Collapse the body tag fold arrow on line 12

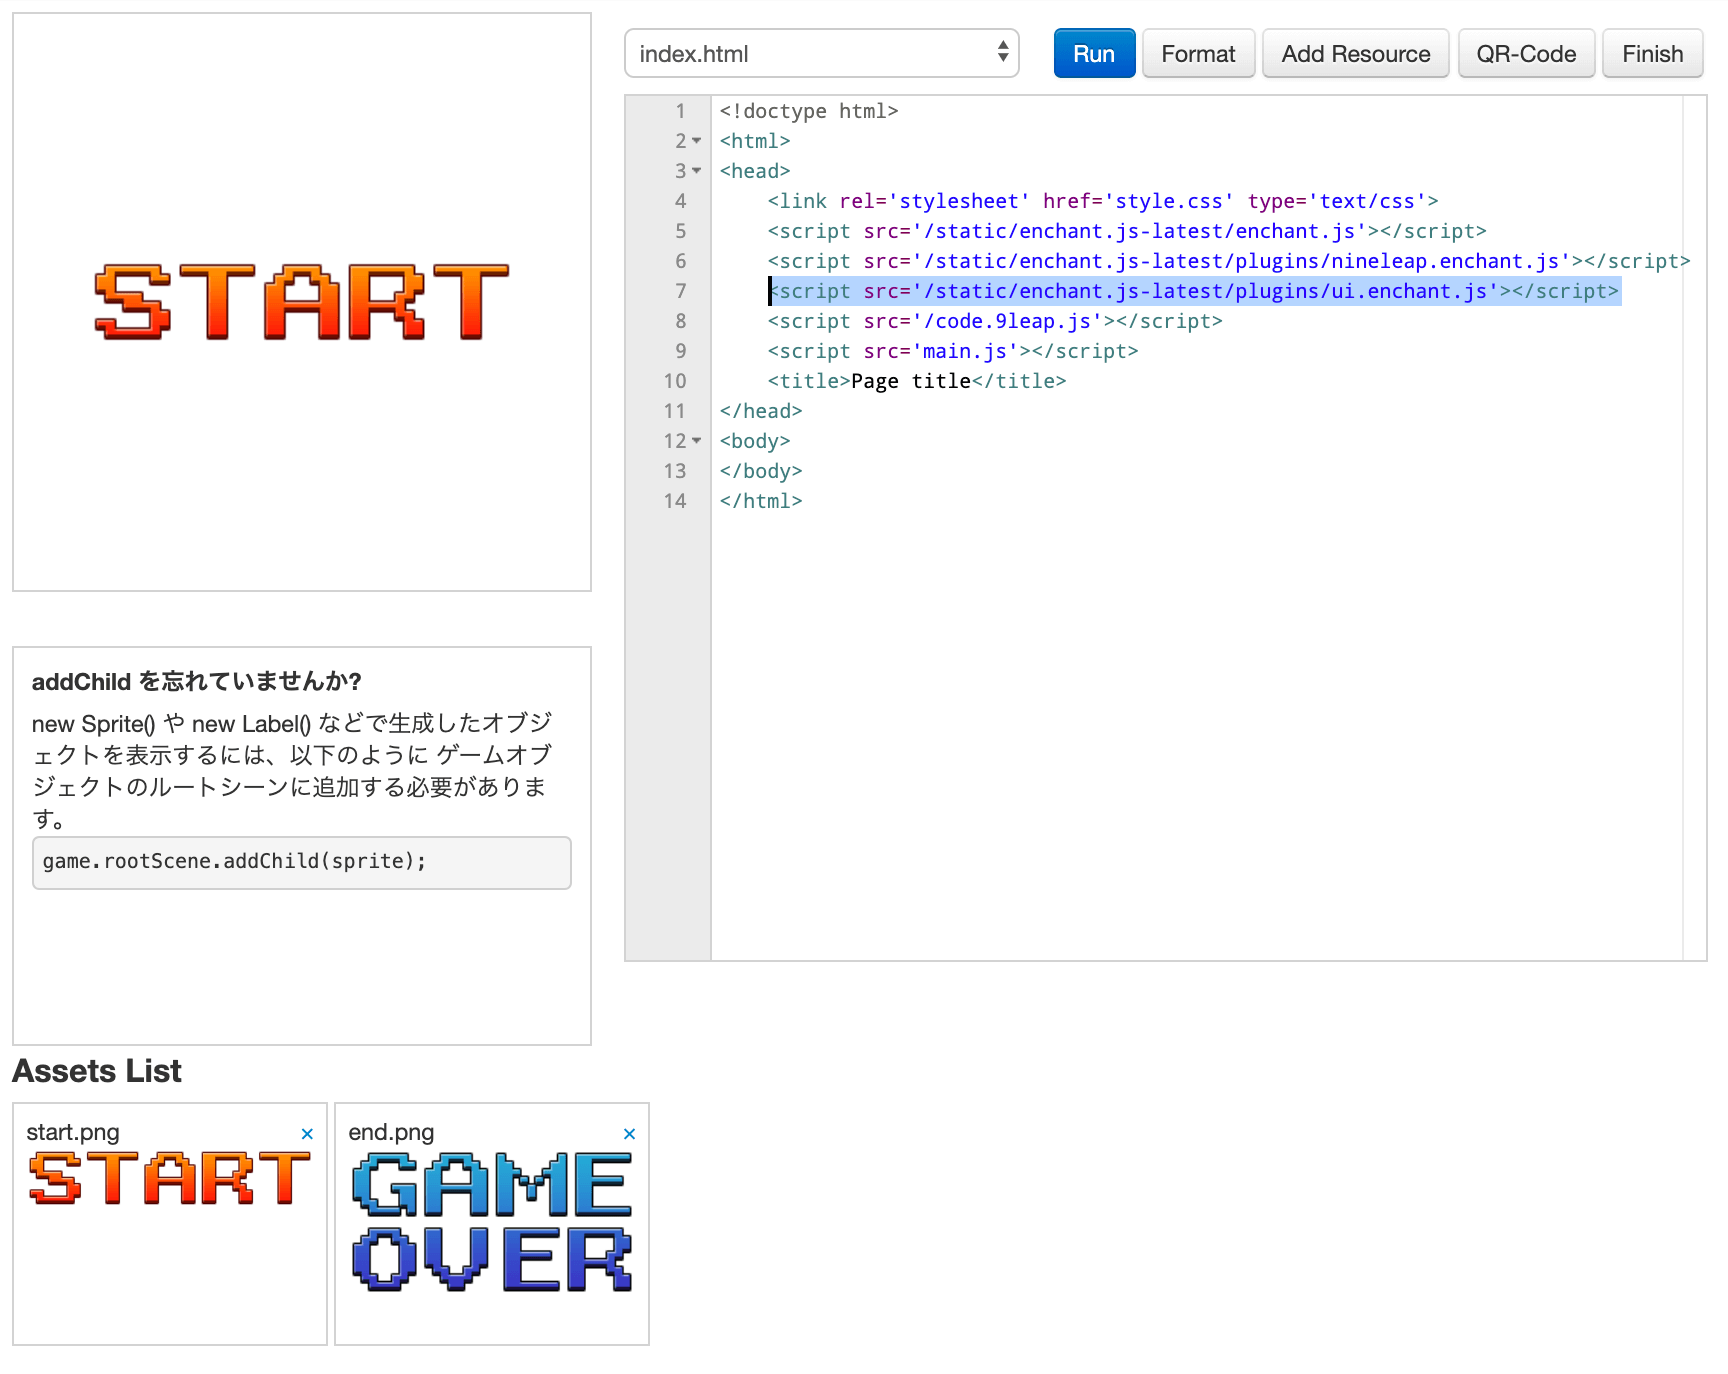click(697, 441)
